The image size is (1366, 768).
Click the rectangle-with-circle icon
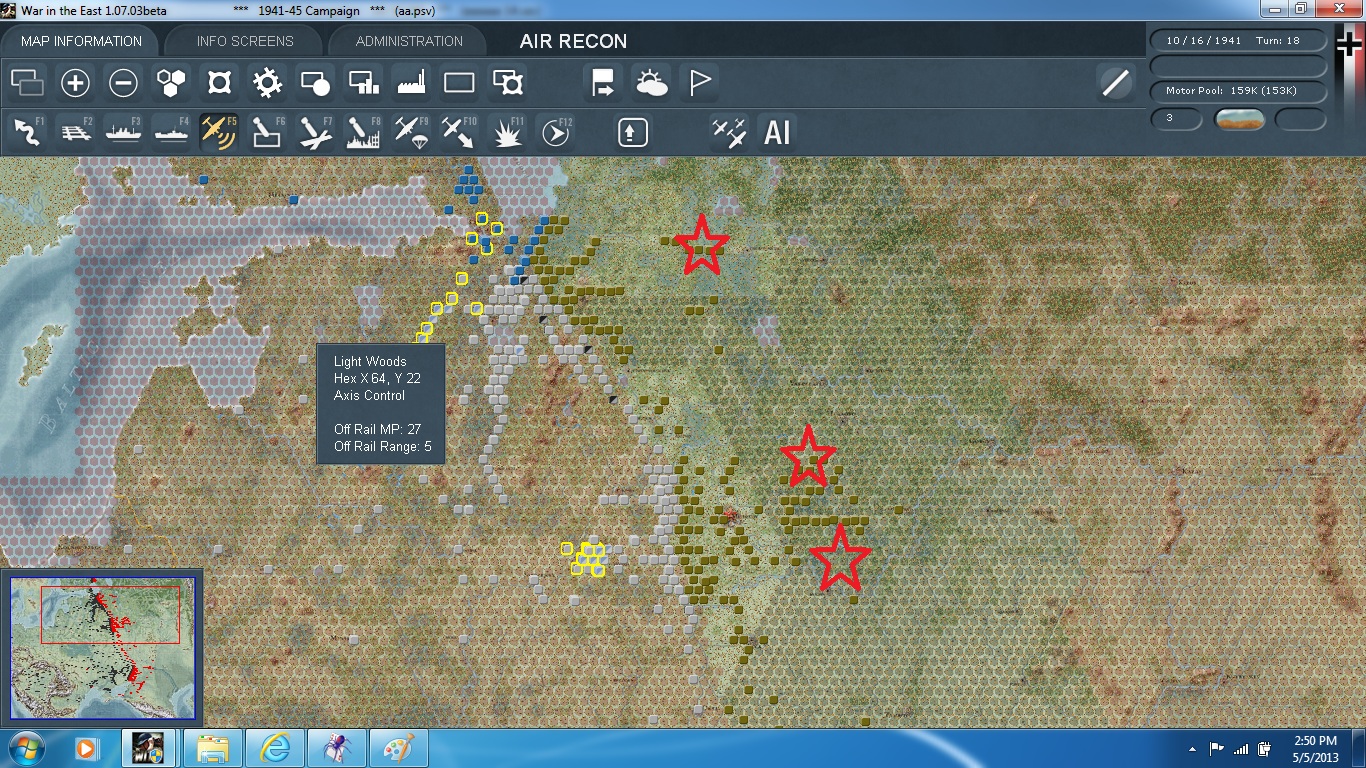(315, 83)
